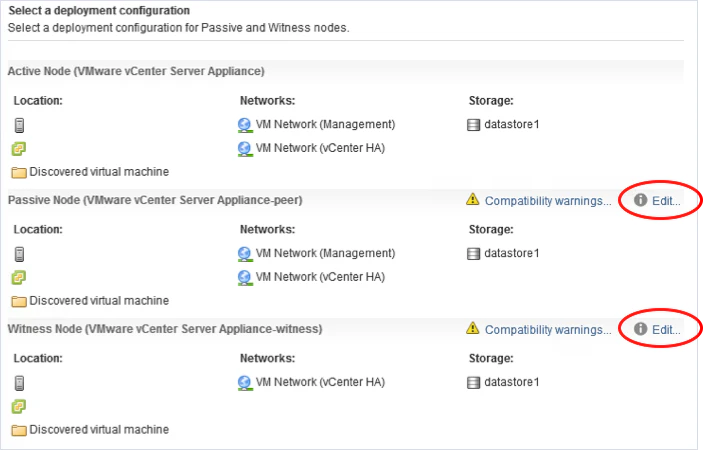703x450 pixels.
Task: Select Witness Node Discovered virtual machine text
Action: [99, 429]
